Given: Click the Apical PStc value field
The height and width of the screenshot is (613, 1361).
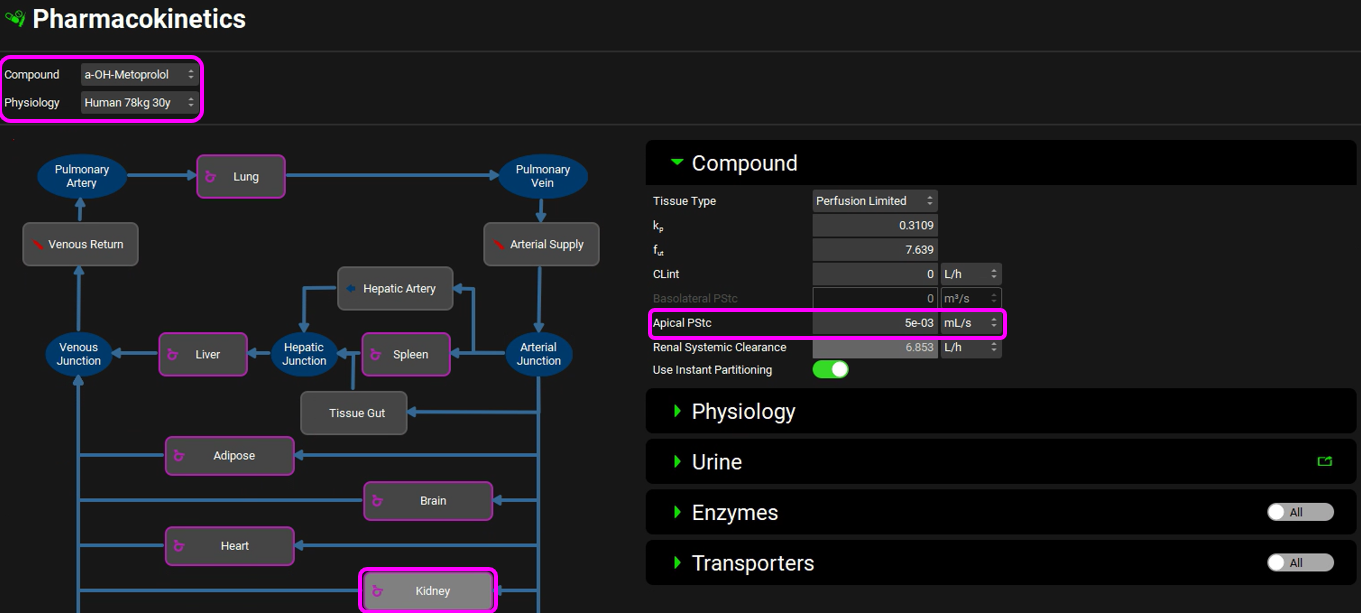Looking at the screenshot, I should pyautogui.click(x=874, y=323).
